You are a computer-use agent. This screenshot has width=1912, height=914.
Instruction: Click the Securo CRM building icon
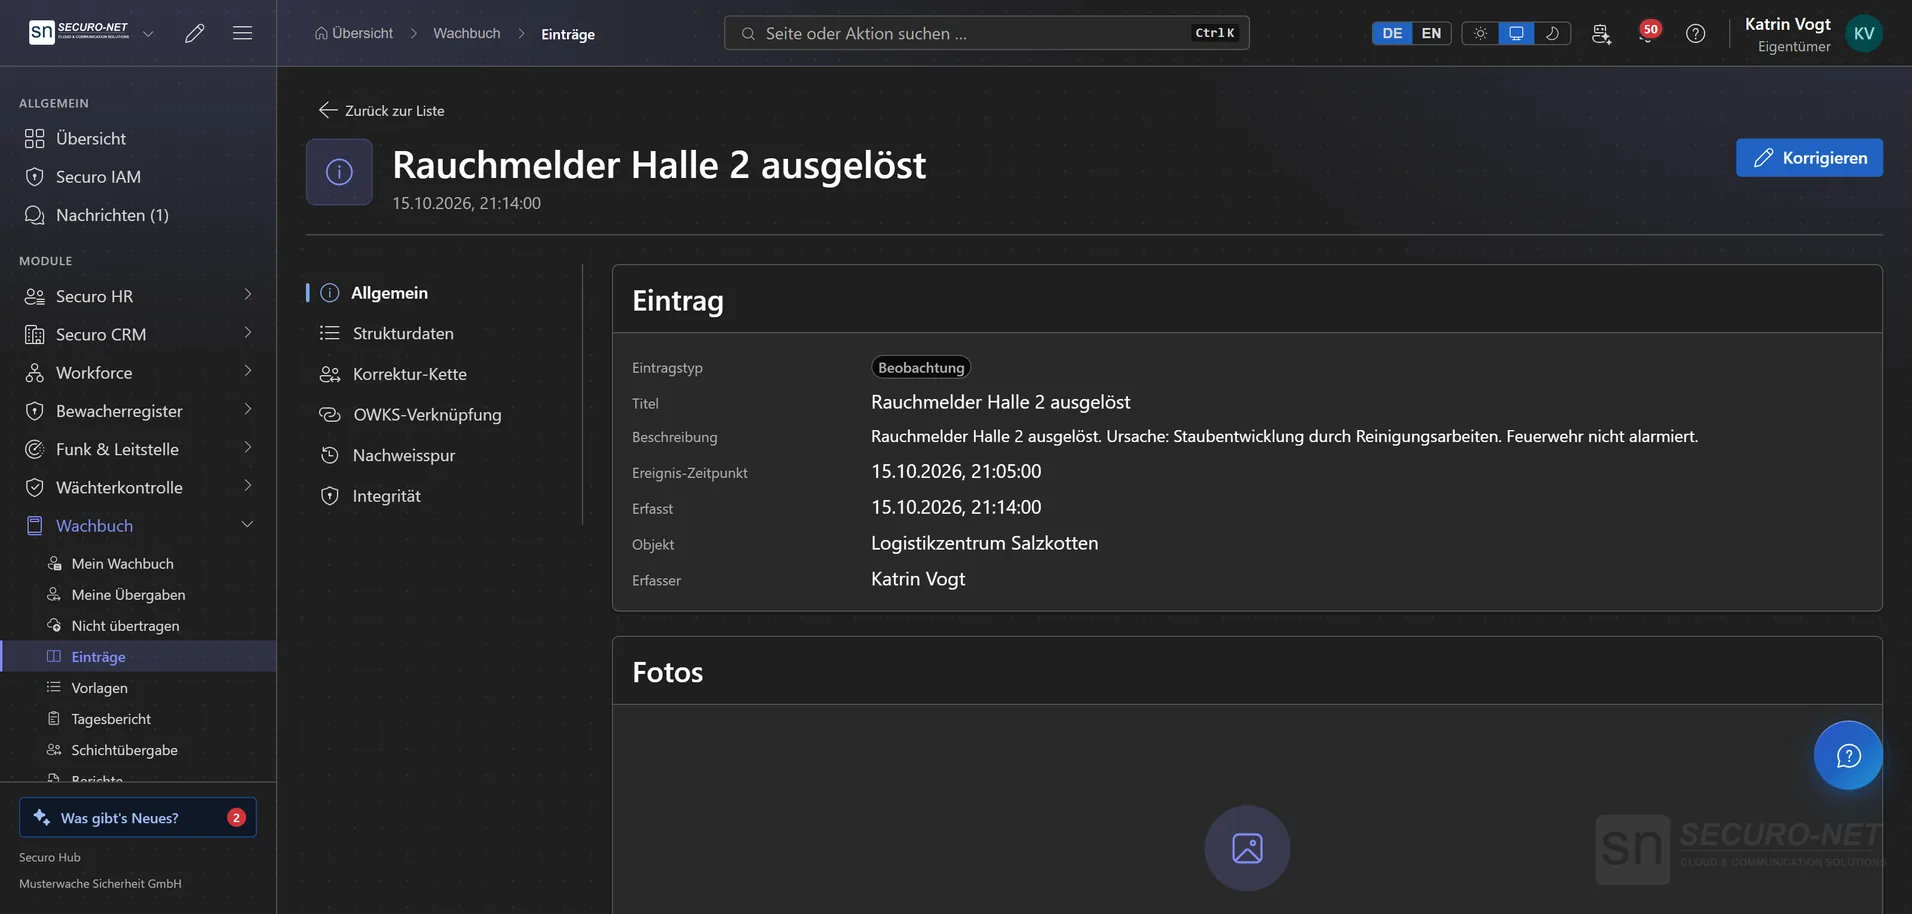coord(35,334)
